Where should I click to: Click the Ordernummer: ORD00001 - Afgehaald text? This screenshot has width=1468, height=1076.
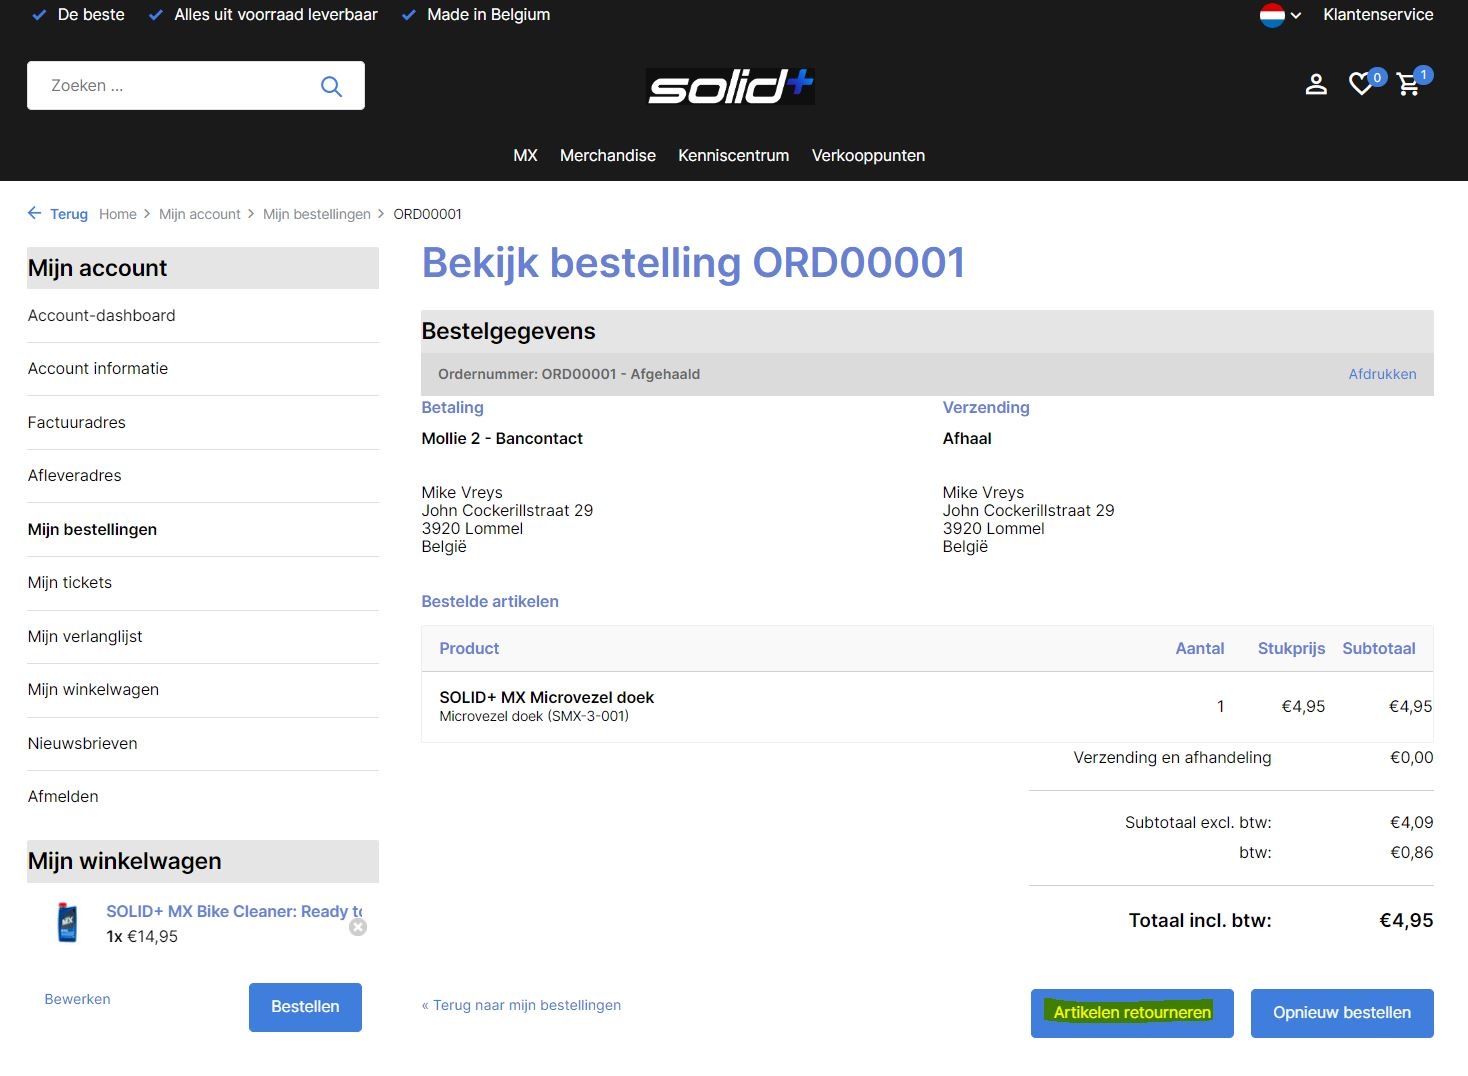click(569, 374)
